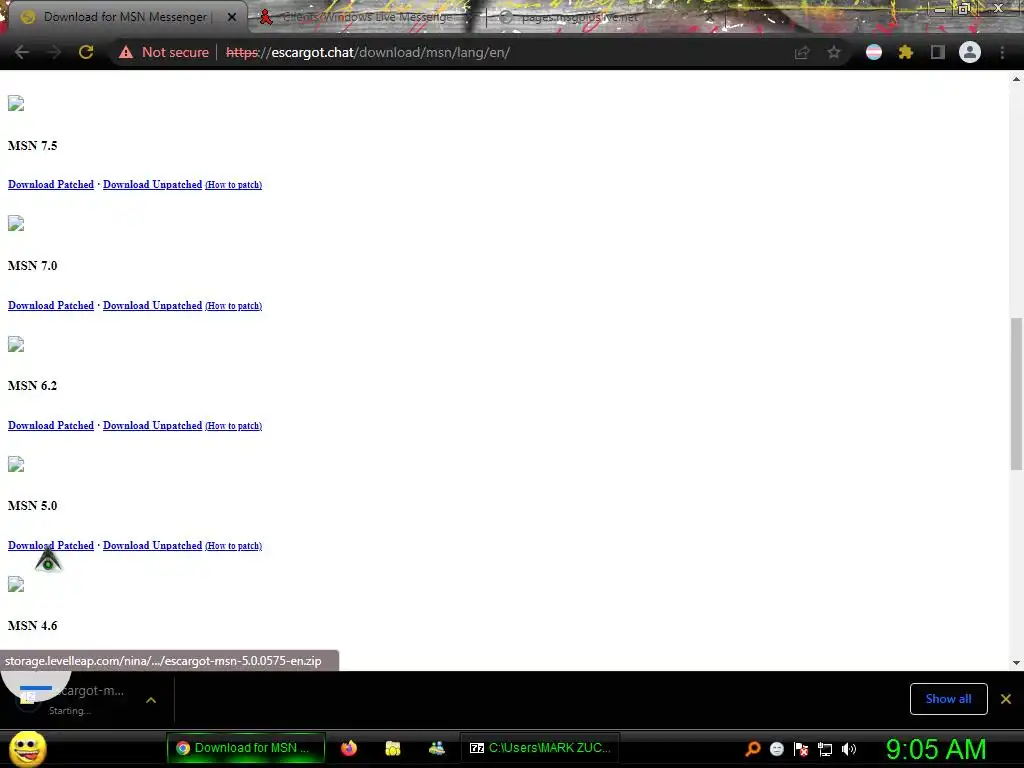Viewport: 1024px width, 768px height.
Task: Click broken image above MSN 4.6
Action: (16, 584)
